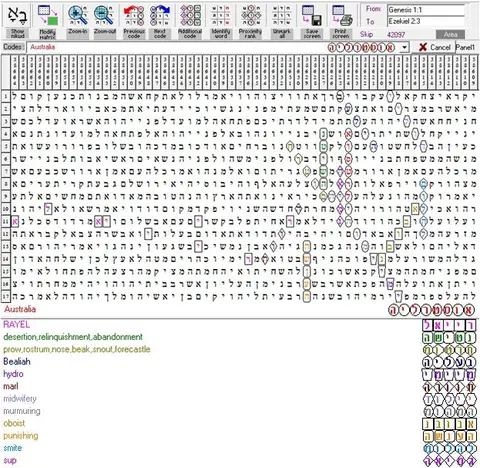The width and height of the screenshot is (480, 468).
Task: Click the matrix row number 1 header
Action: 6,97
